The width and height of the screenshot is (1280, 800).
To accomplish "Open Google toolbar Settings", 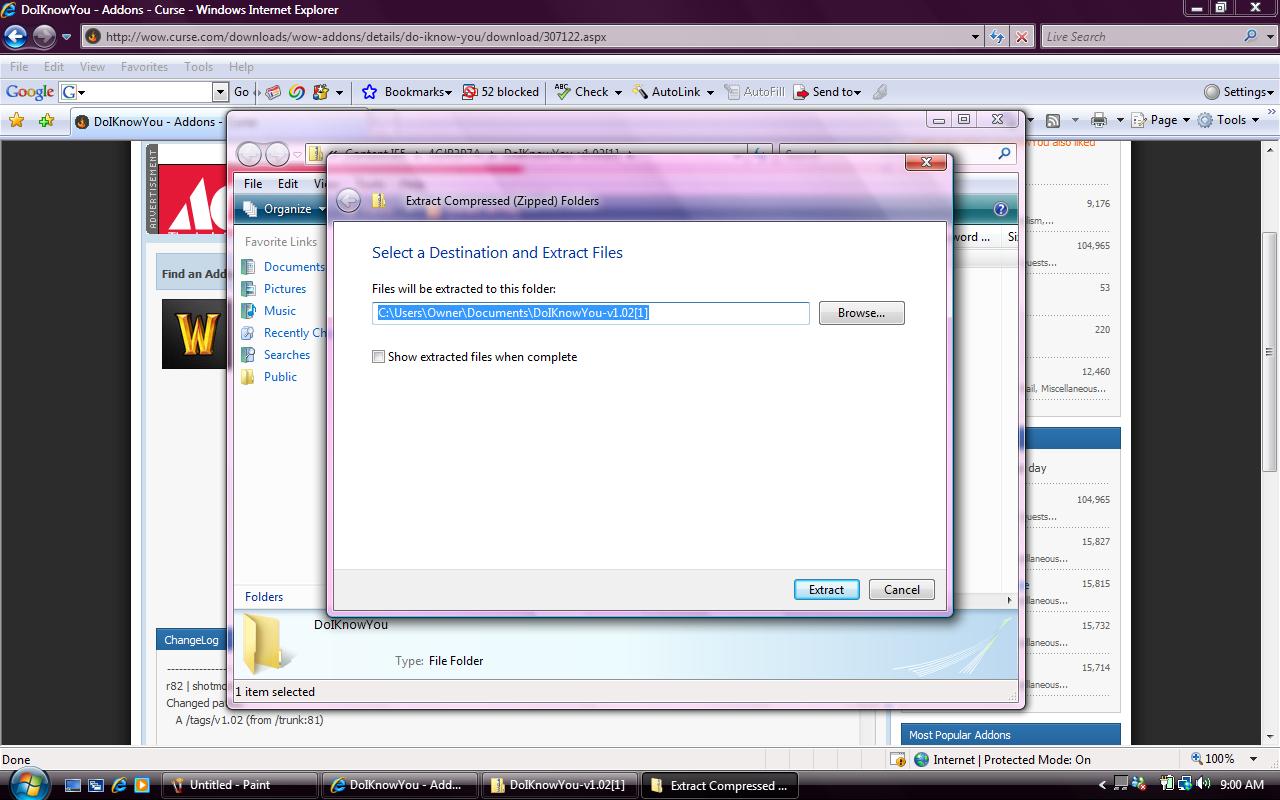I will tap(1239, 91).
